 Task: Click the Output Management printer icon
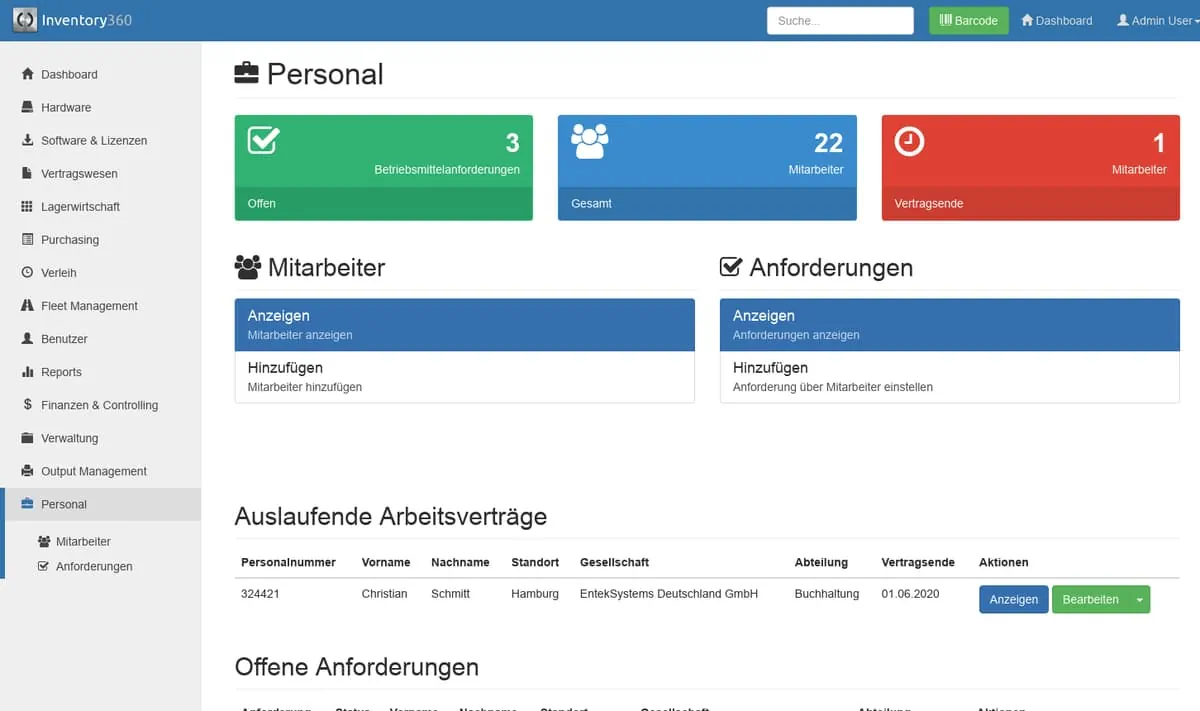27,471
